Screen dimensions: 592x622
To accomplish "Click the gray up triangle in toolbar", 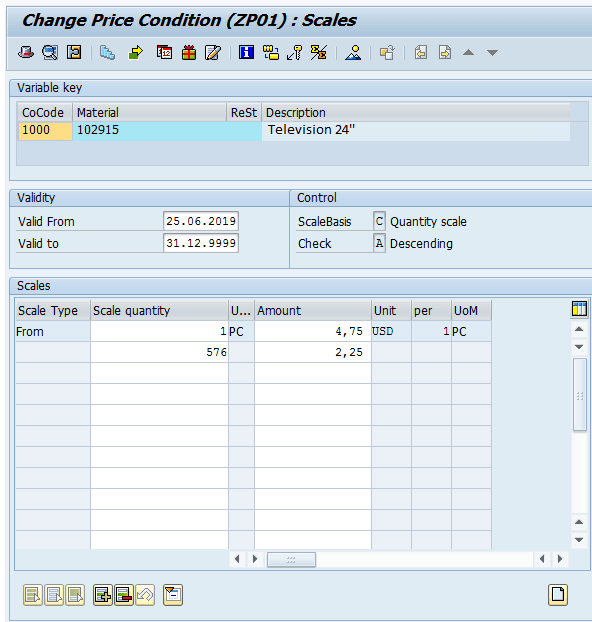I will (469, 52).
